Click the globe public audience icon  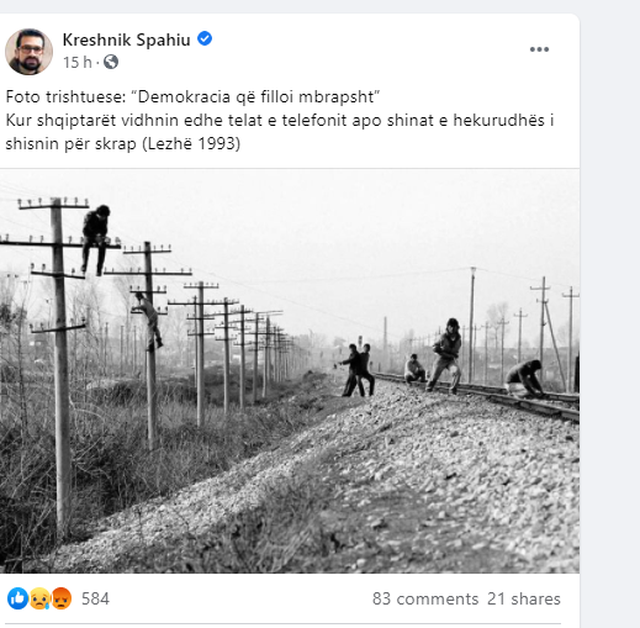click(x=111, y=62)
